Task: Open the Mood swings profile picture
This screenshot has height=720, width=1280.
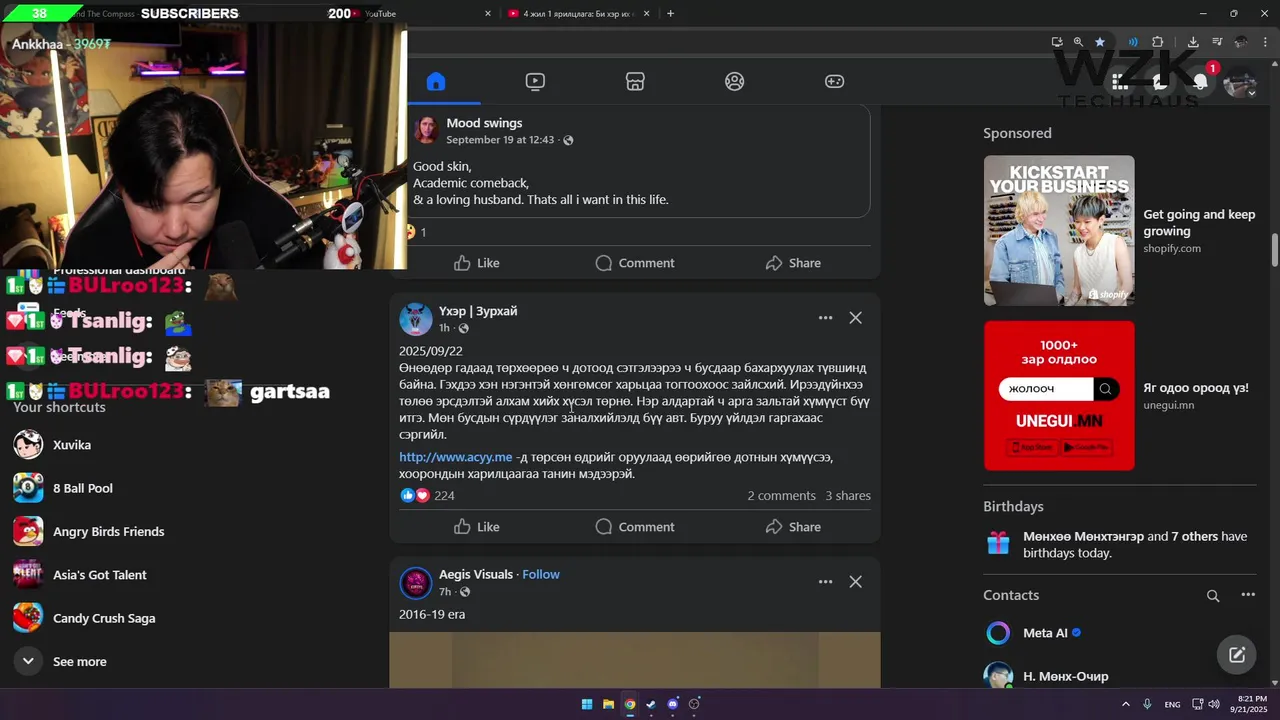Action: coord(426,130)
